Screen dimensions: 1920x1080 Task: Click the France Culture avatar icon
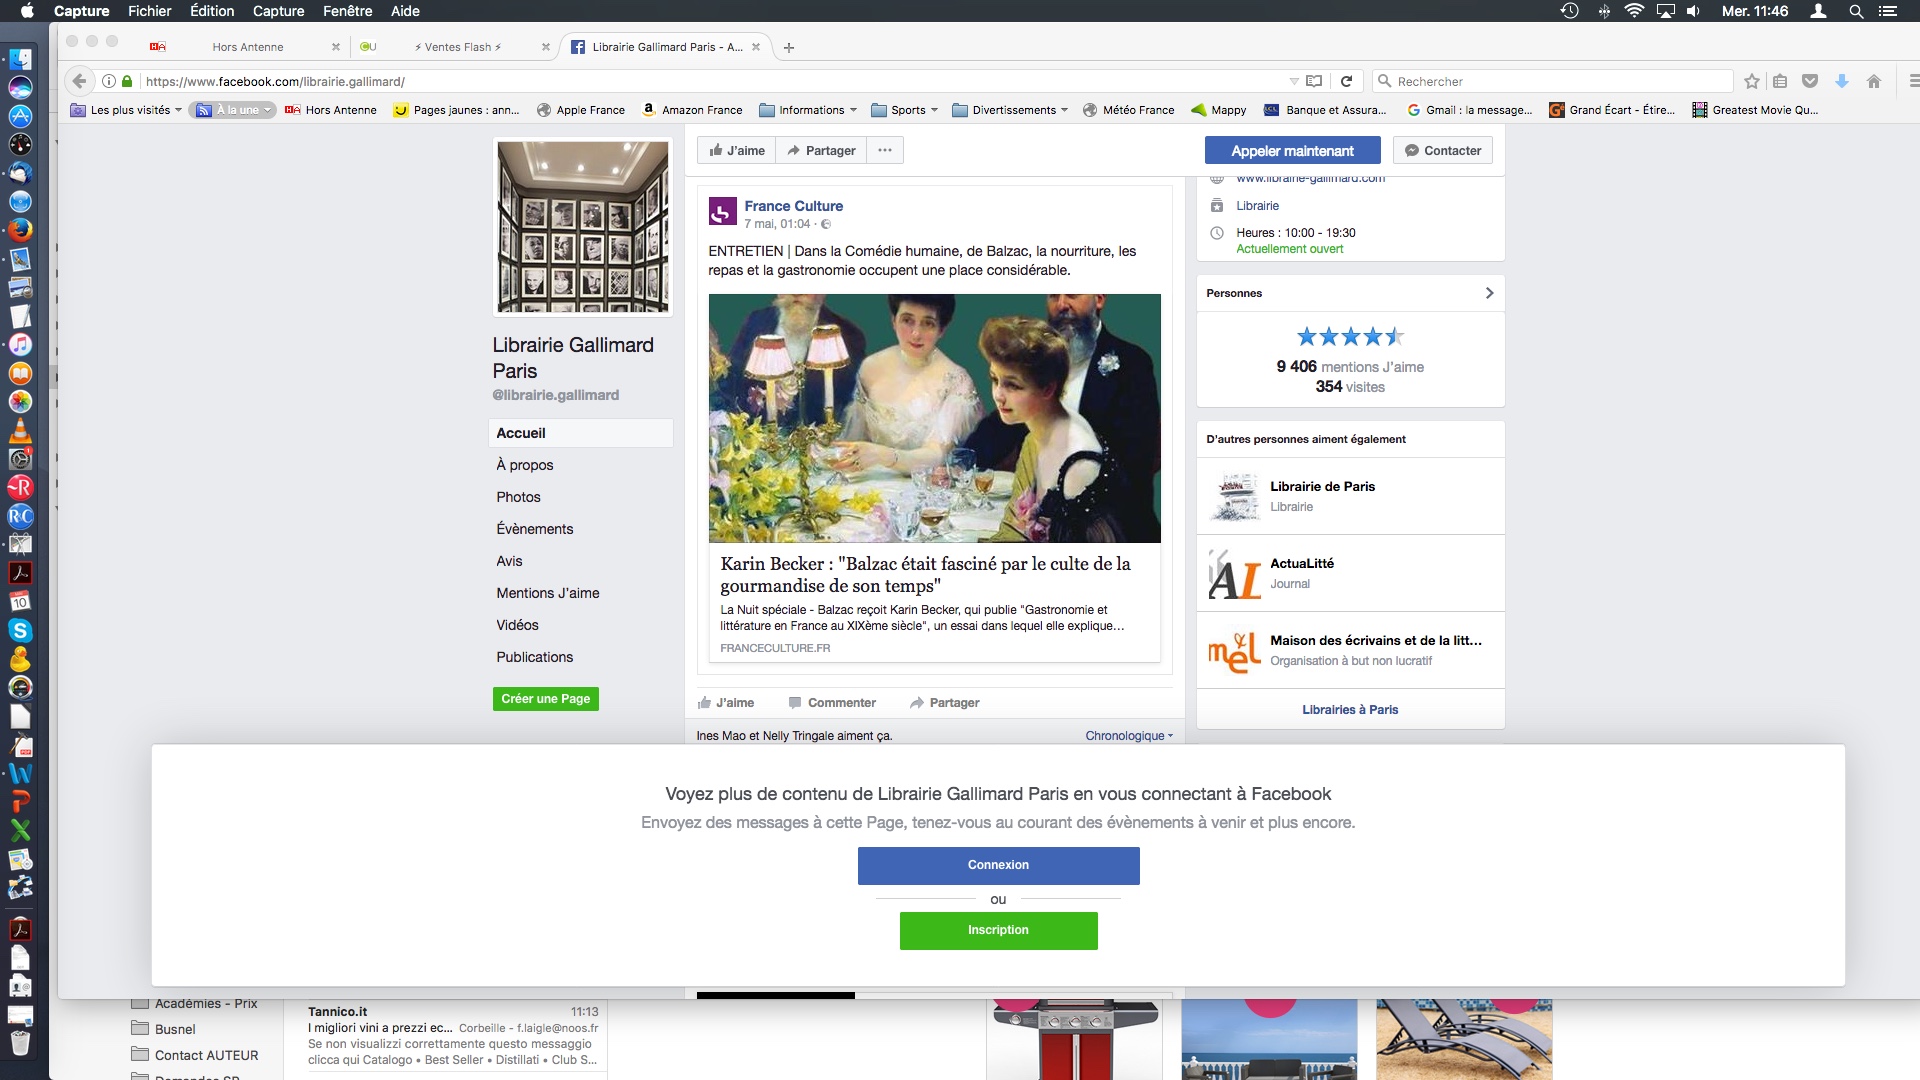(x=722, y=212)
